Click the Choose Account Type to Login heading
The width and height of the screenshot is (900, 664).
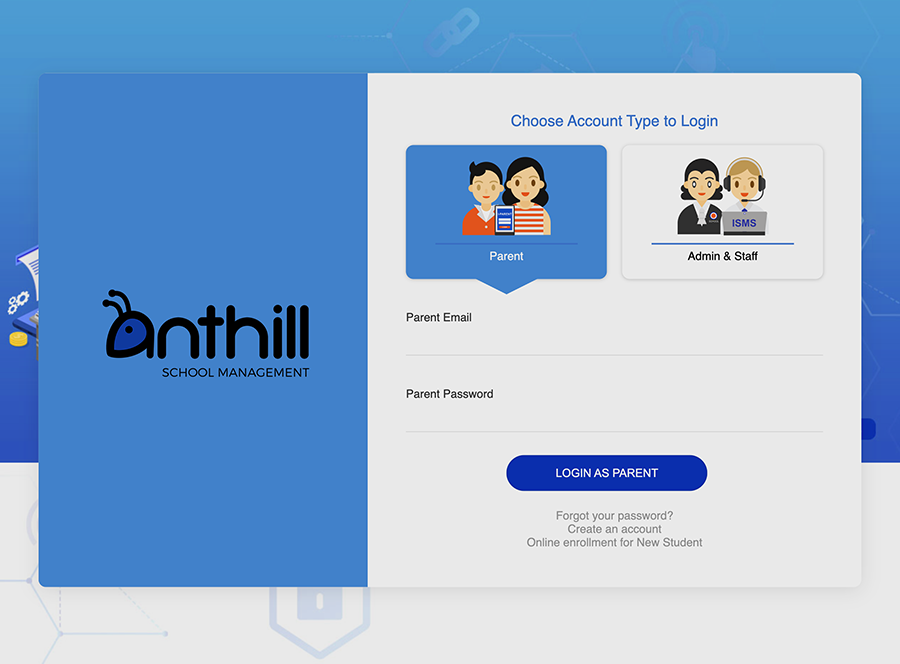(x=614, y=121)
